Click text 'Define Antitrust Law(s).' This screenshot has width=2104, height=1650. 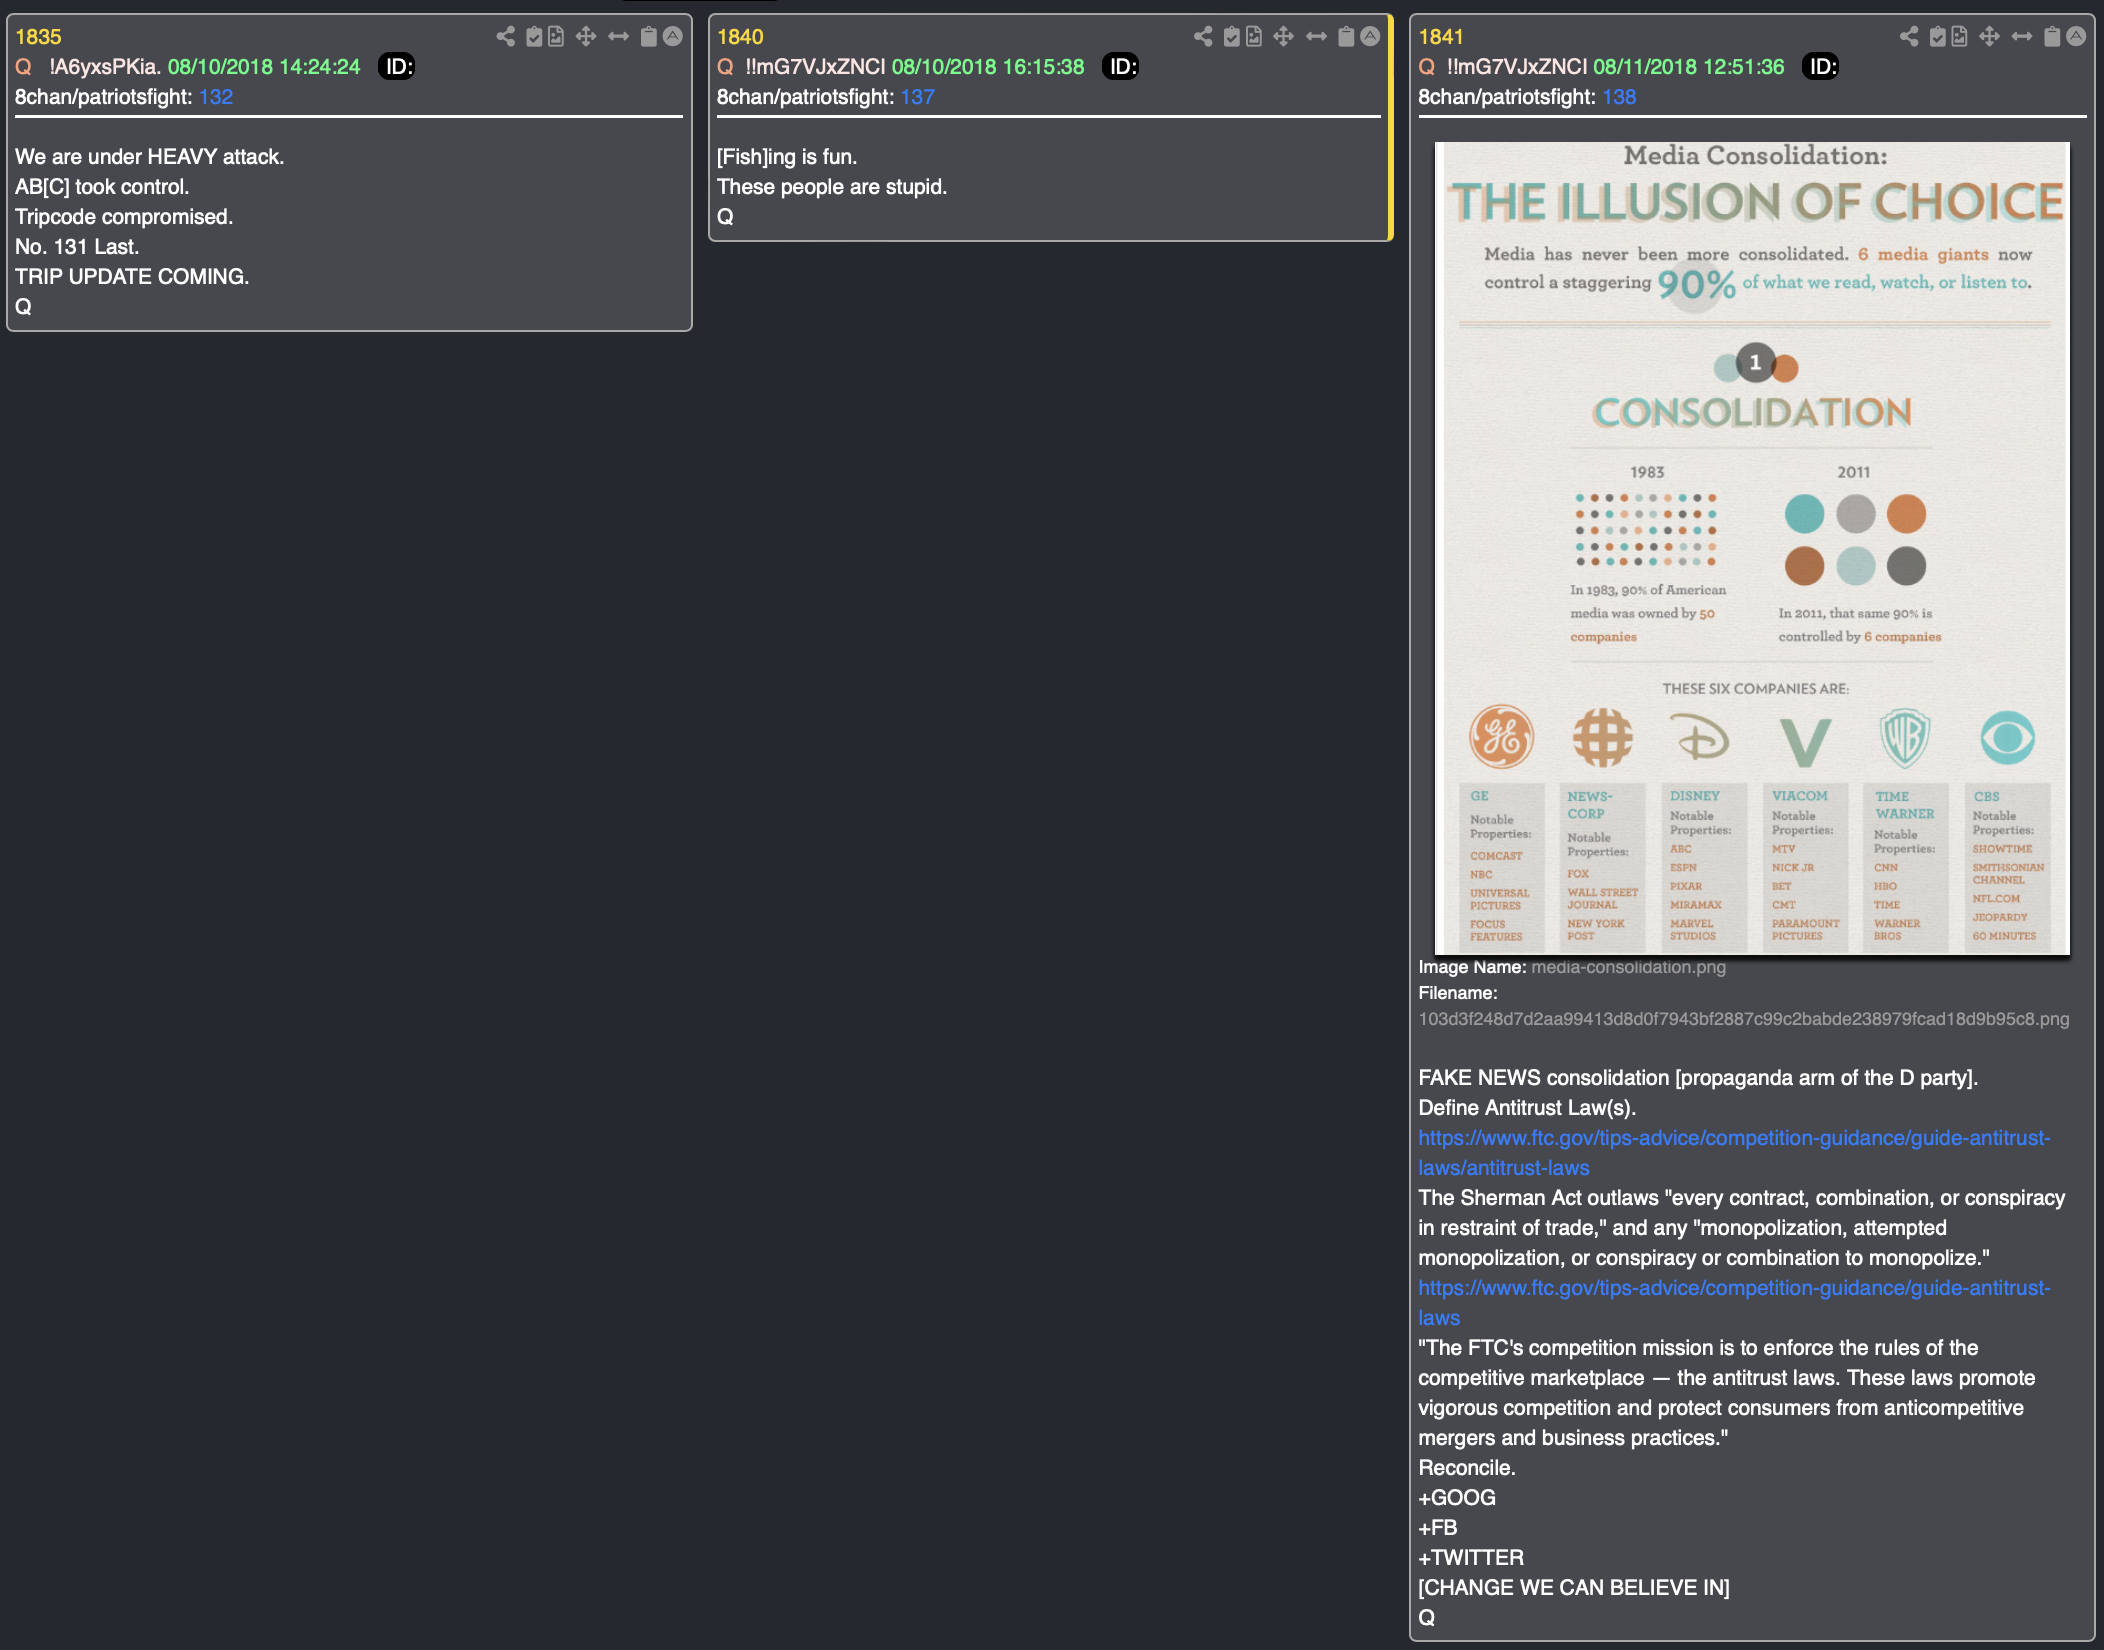point(1527,1108)
